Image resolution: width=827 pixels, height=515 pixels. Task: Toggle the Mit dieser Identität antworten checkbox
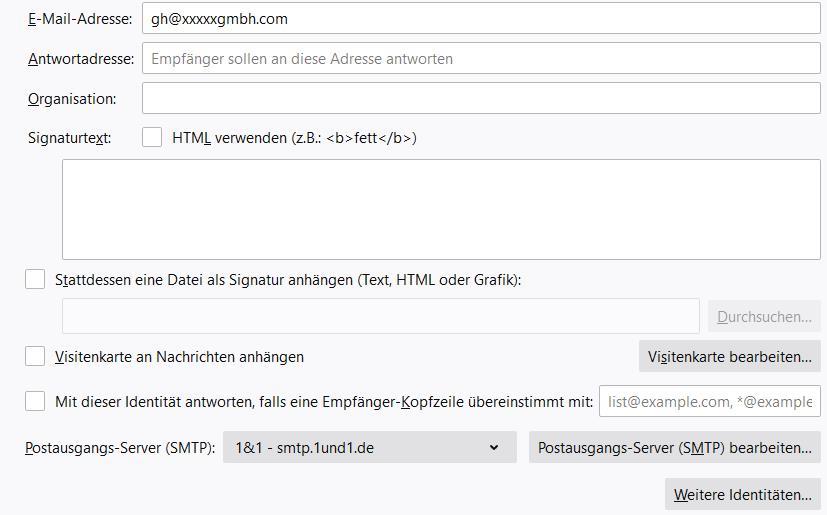click(35, 401)
